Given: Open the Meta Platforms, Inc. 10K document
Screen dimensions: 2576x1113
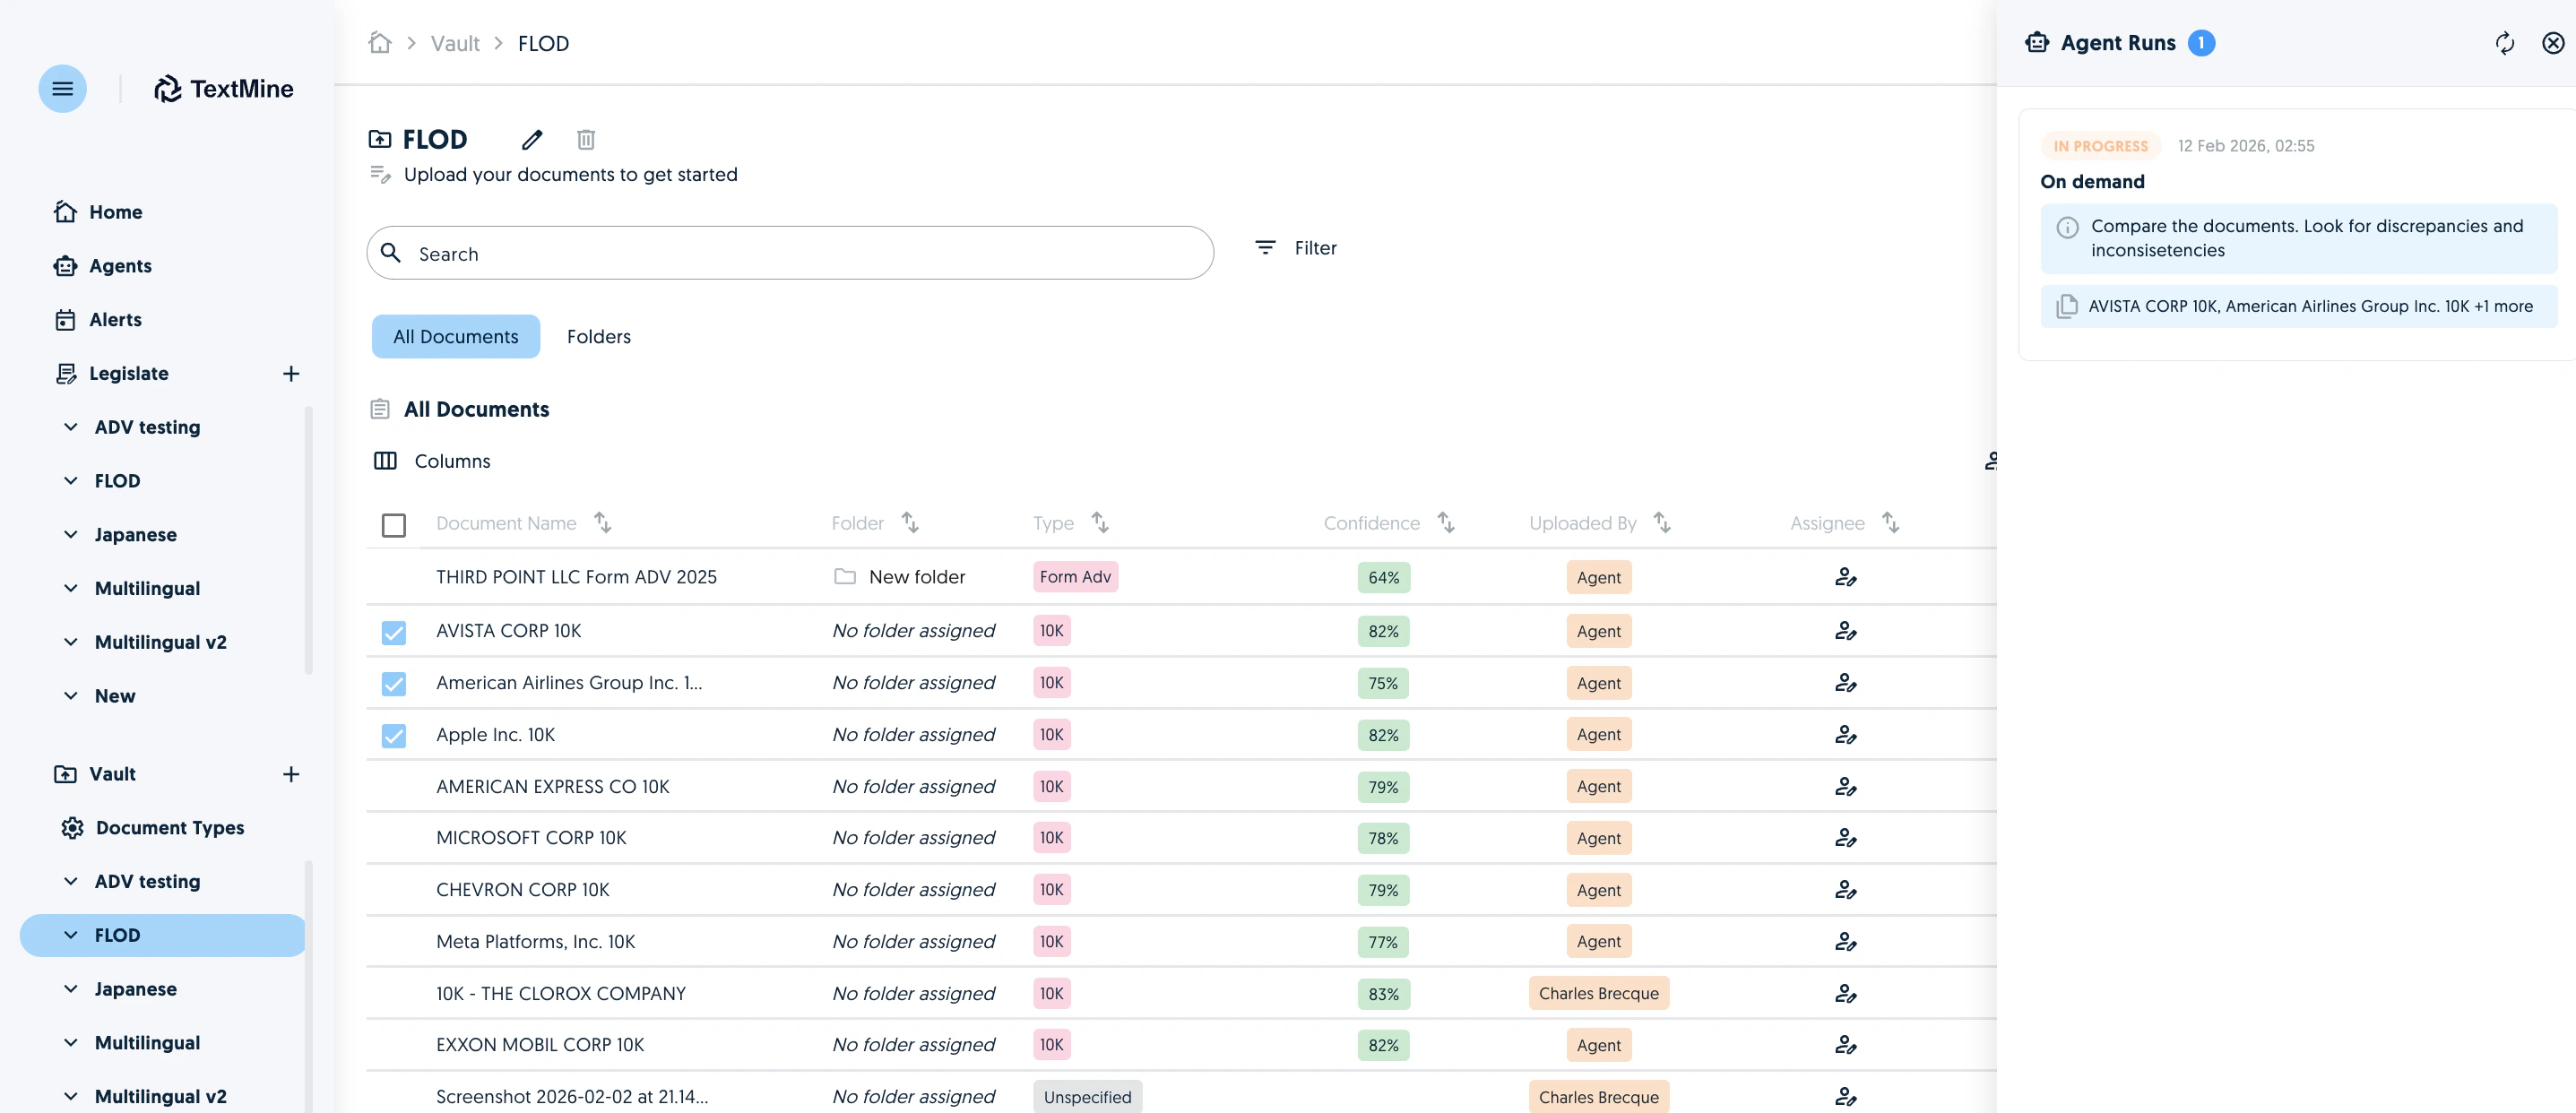Looking at the screenshot, I should click(535, 942).
